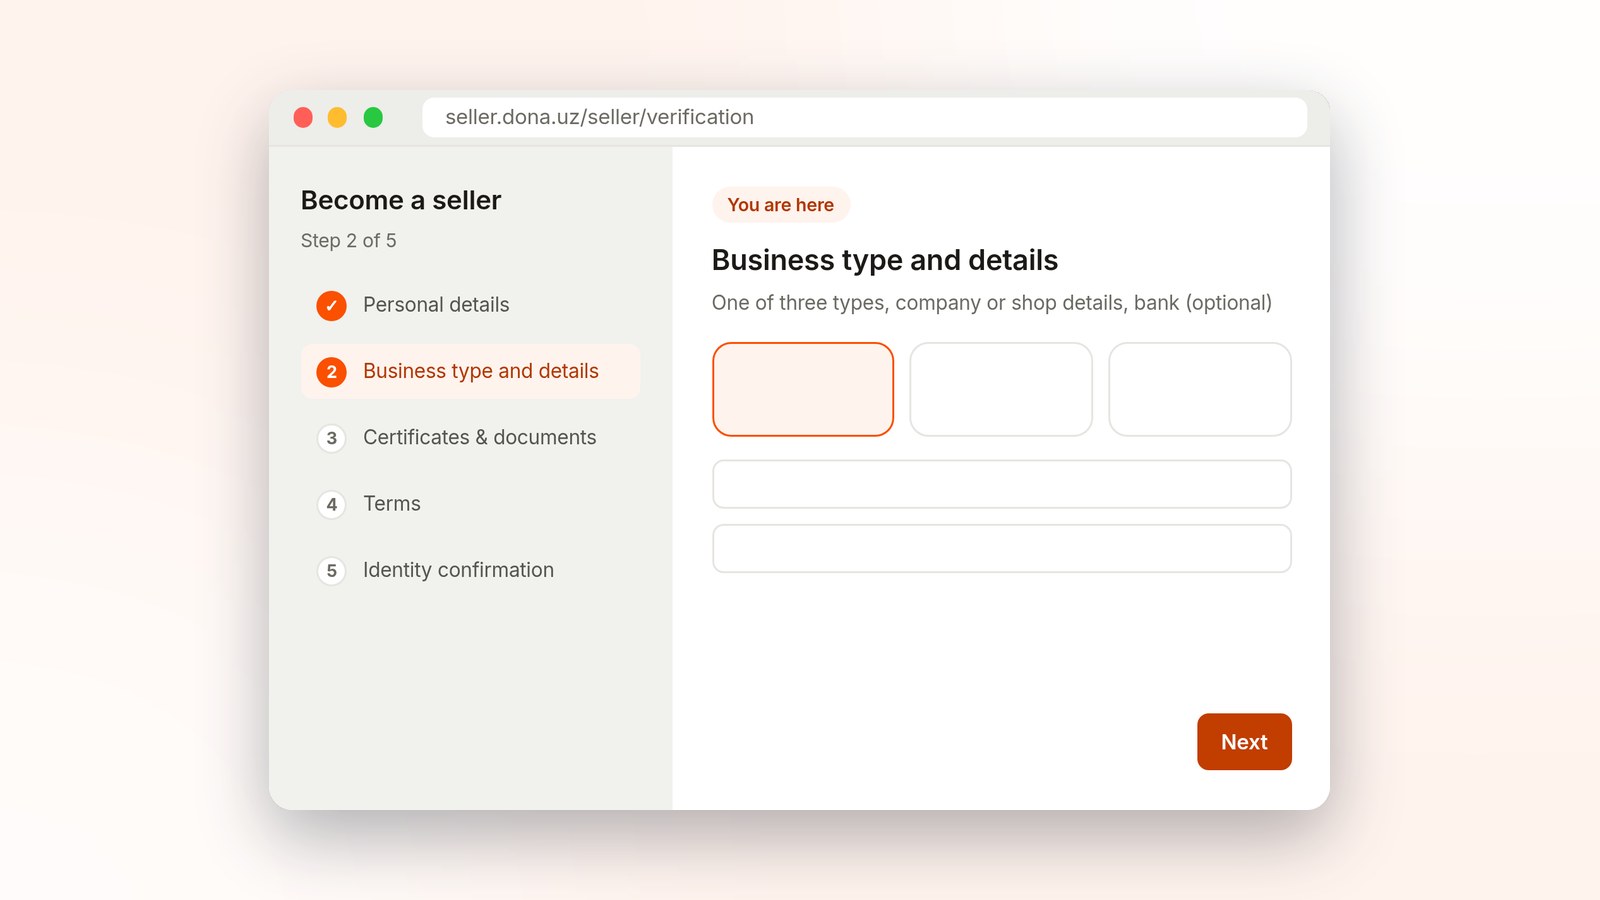The height and width of the screenshot is (900, 1600).
Task: Maximize the window with the green button
Action: (x=373, y=118)
